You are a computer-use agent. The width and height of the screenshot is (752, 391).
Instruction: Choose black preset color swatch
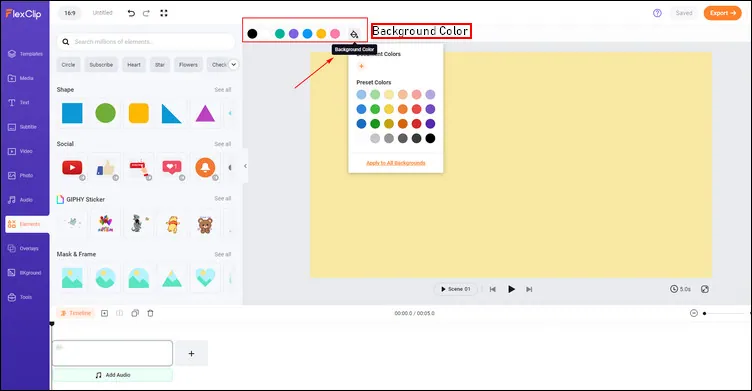tap(430, 138)
